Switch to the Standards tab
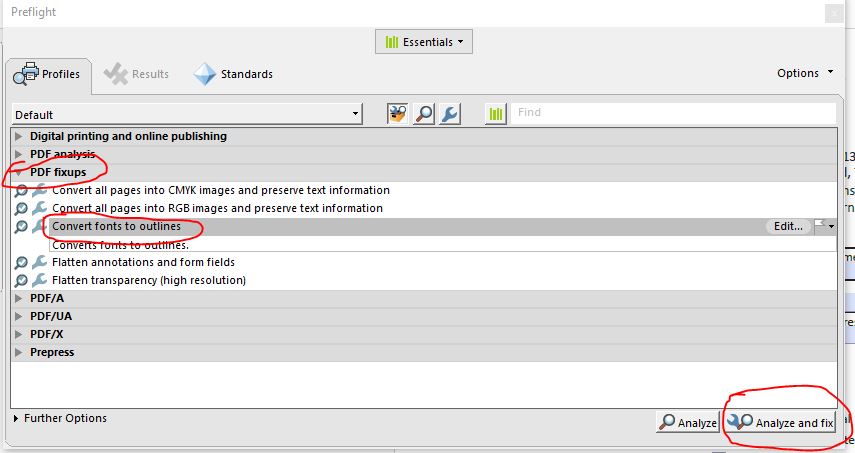The width and height of the screenshot is (855, 453). (x=234, y=74)
